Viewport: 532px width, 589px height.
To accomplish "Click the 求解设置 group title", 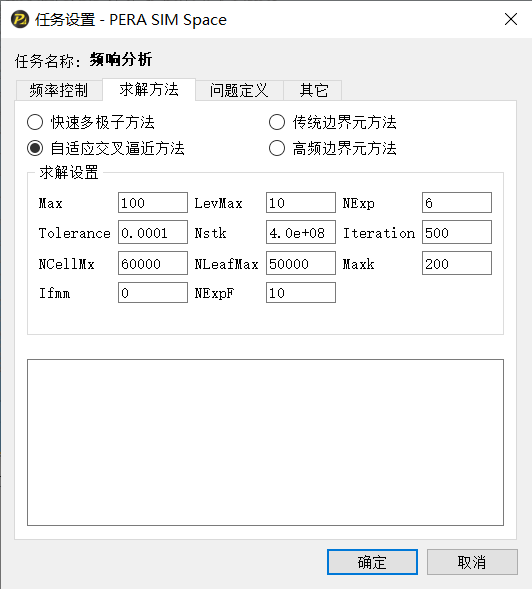I will coord(69,172).
